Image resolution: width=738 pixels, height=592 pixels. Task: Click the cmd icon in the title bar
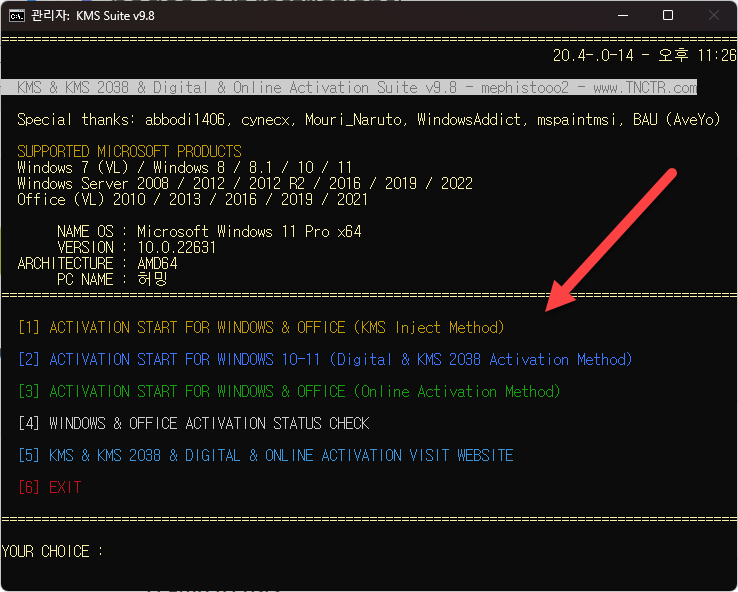pos(16,16)
